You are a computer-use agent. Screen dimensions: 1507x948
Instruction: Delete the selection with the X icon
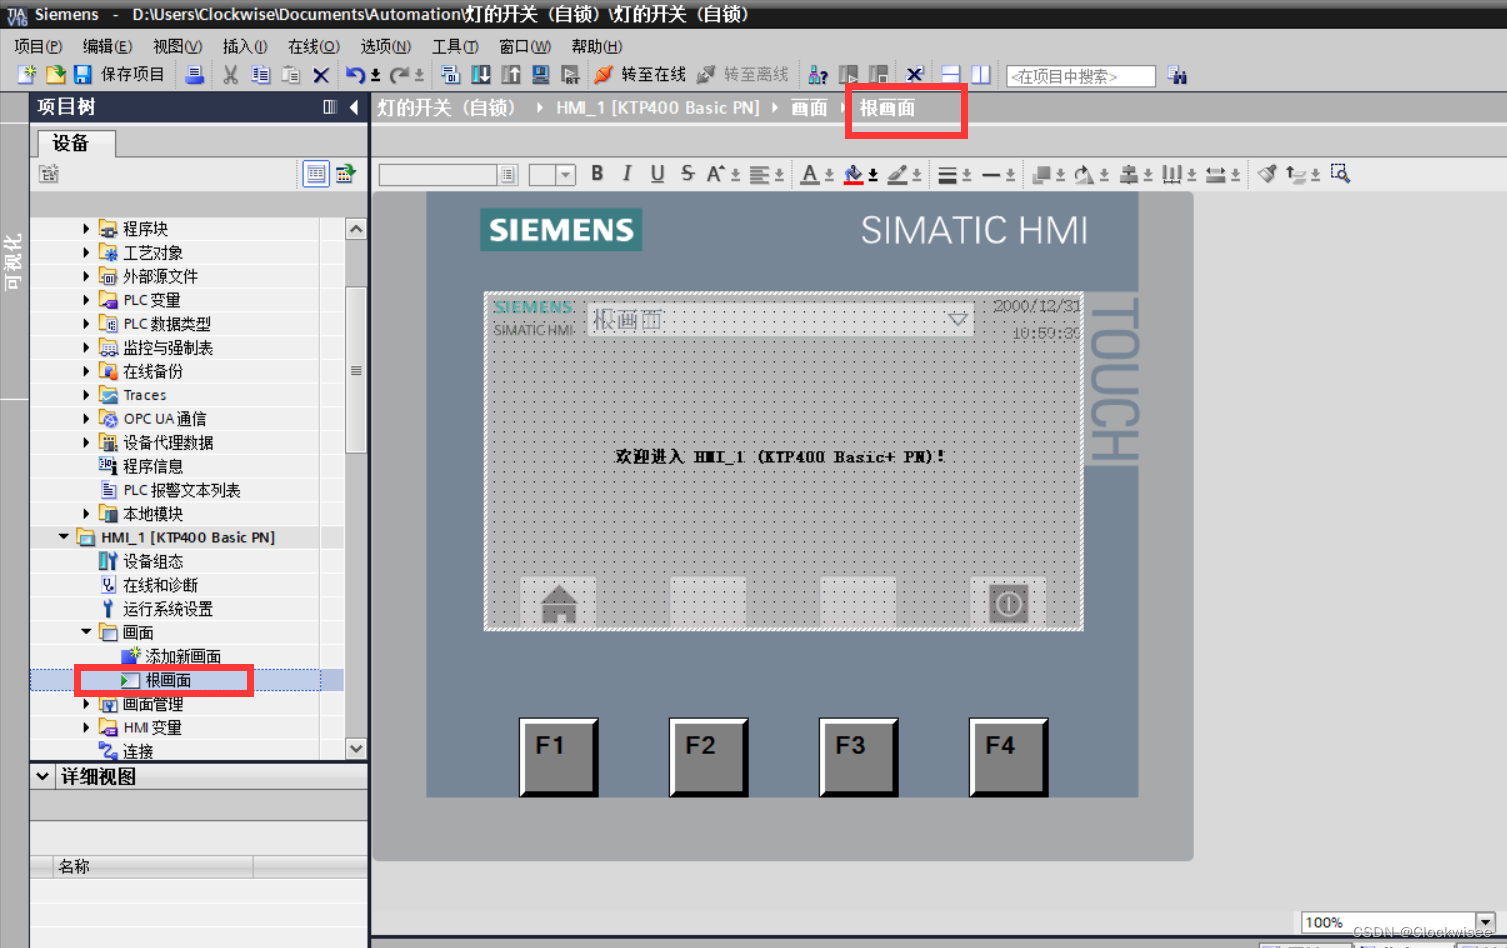click(321, 75)
